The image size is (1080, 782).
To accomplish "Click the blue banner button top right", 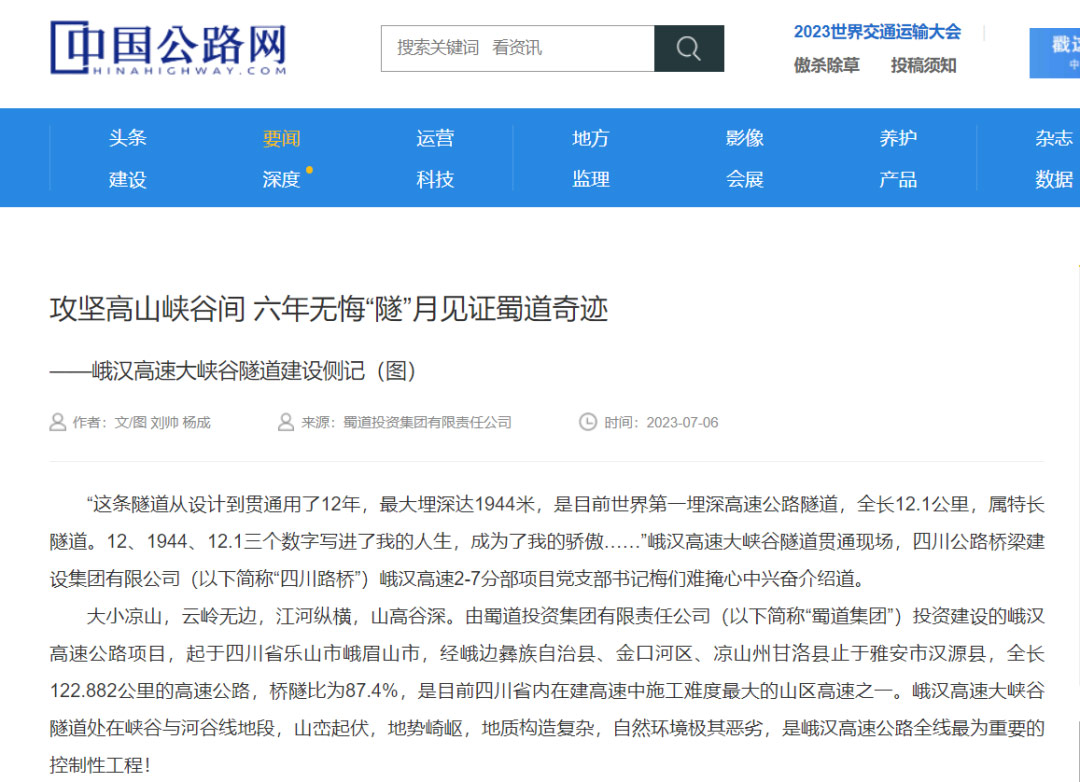I will click(x=1056, y=53).
